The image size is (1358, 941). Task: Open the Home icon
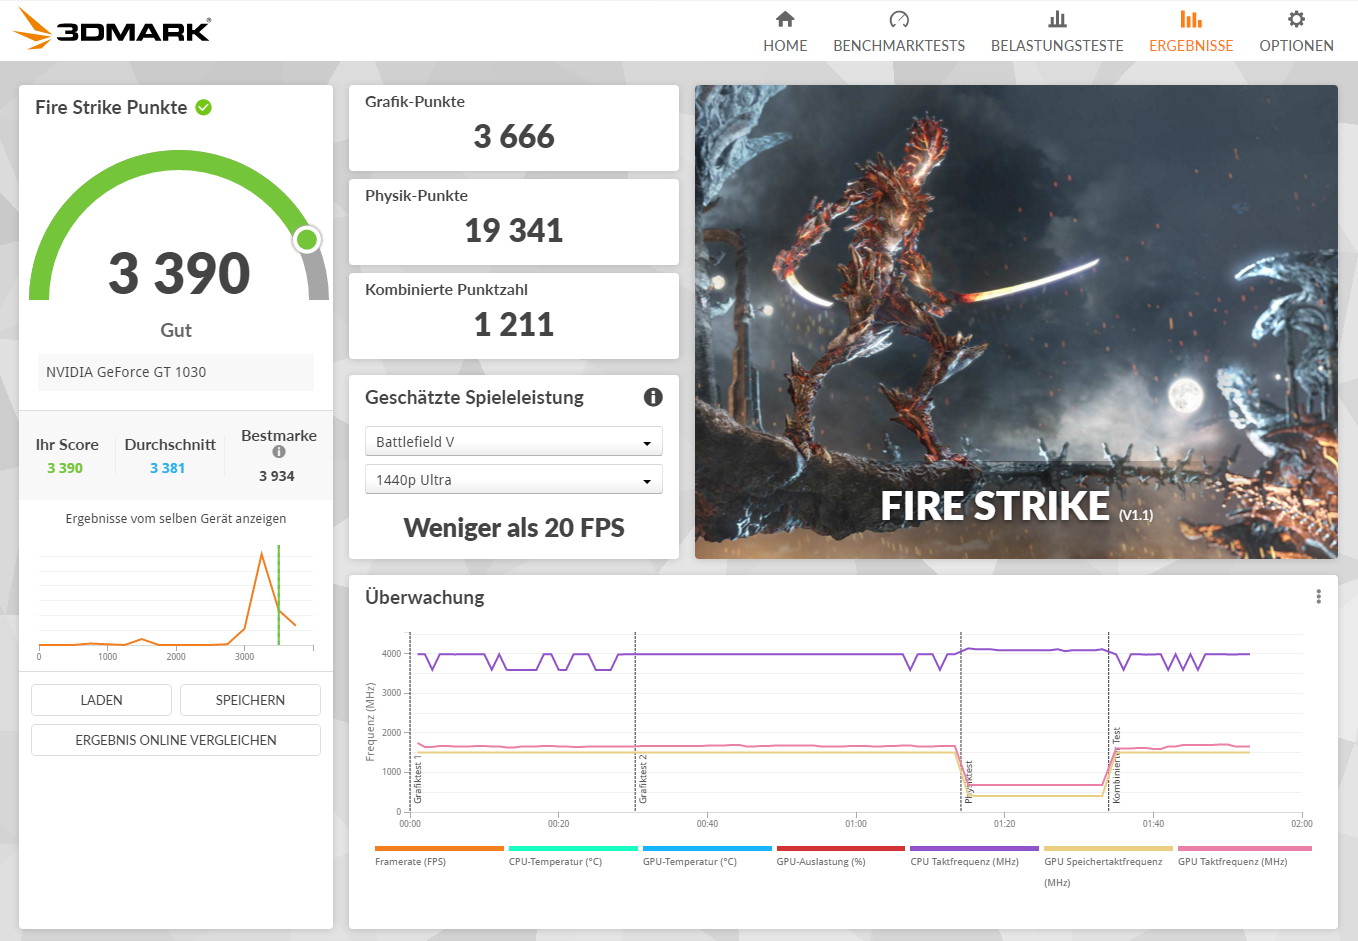785,19
